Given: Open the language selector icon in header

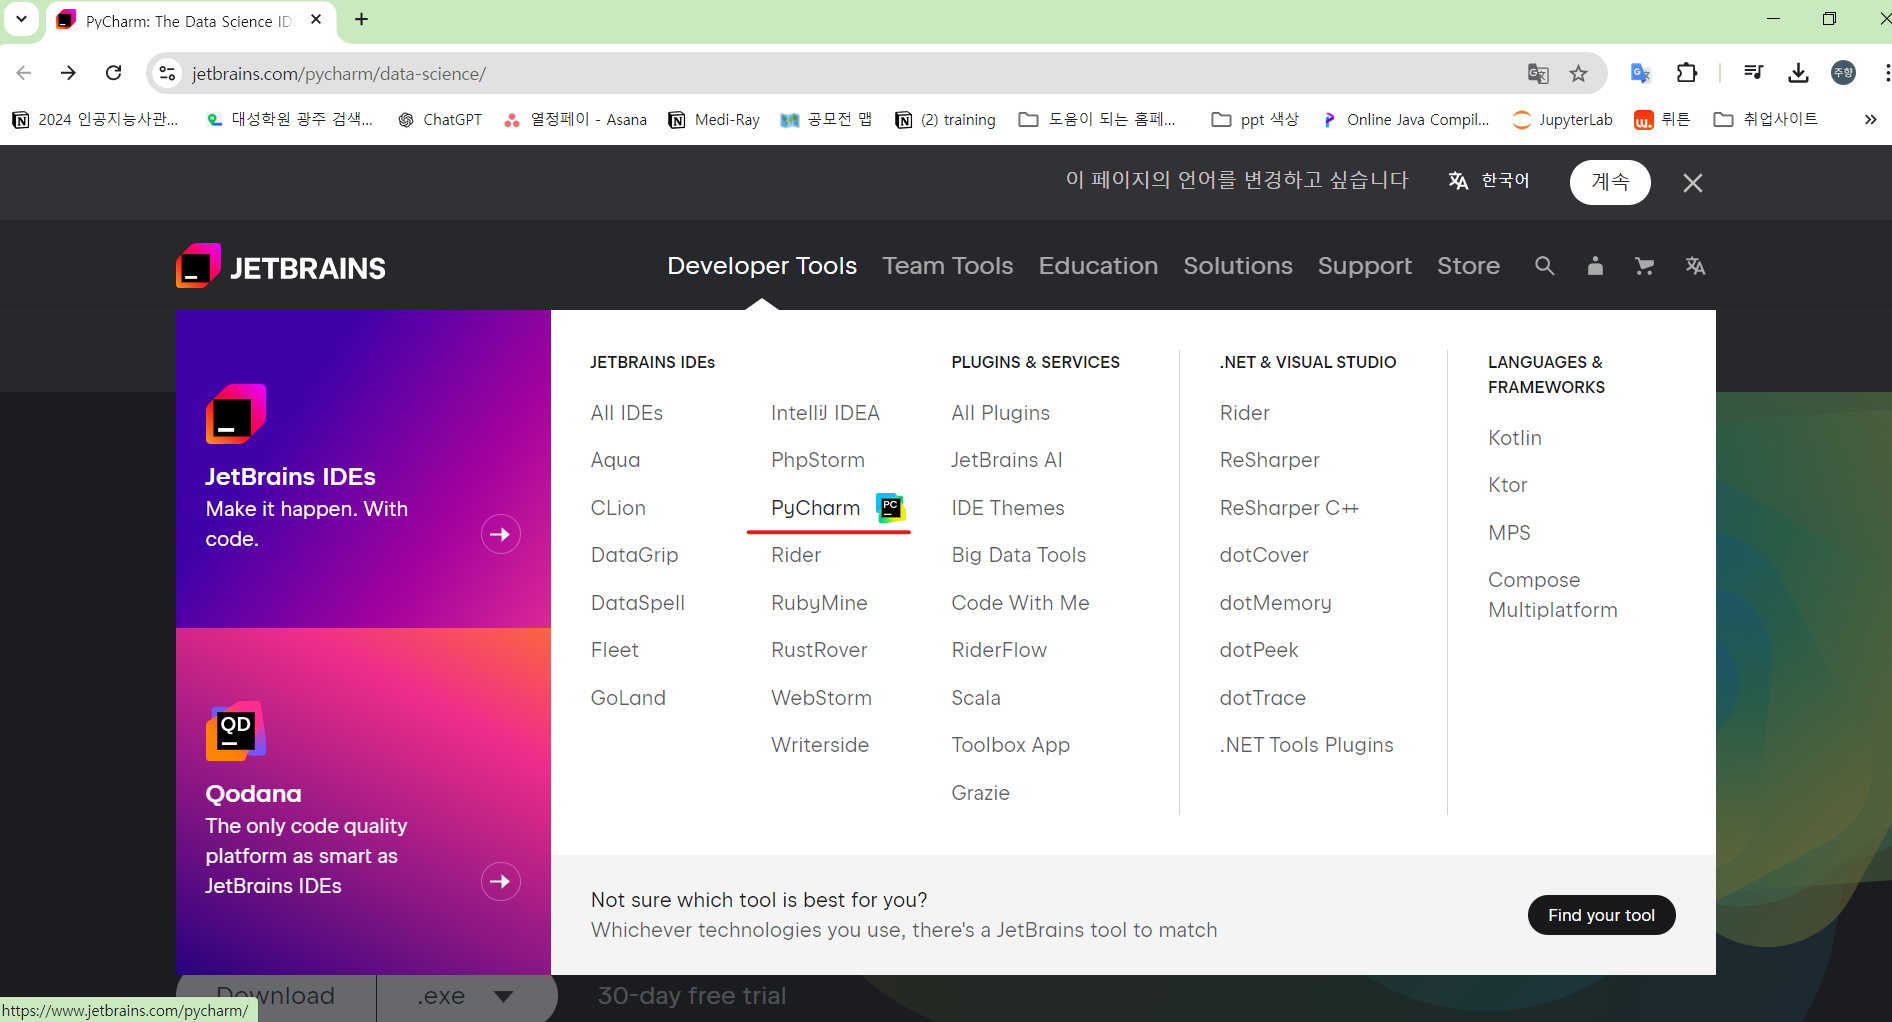Looking at the screenshot, I should [x=1695, y=266].
